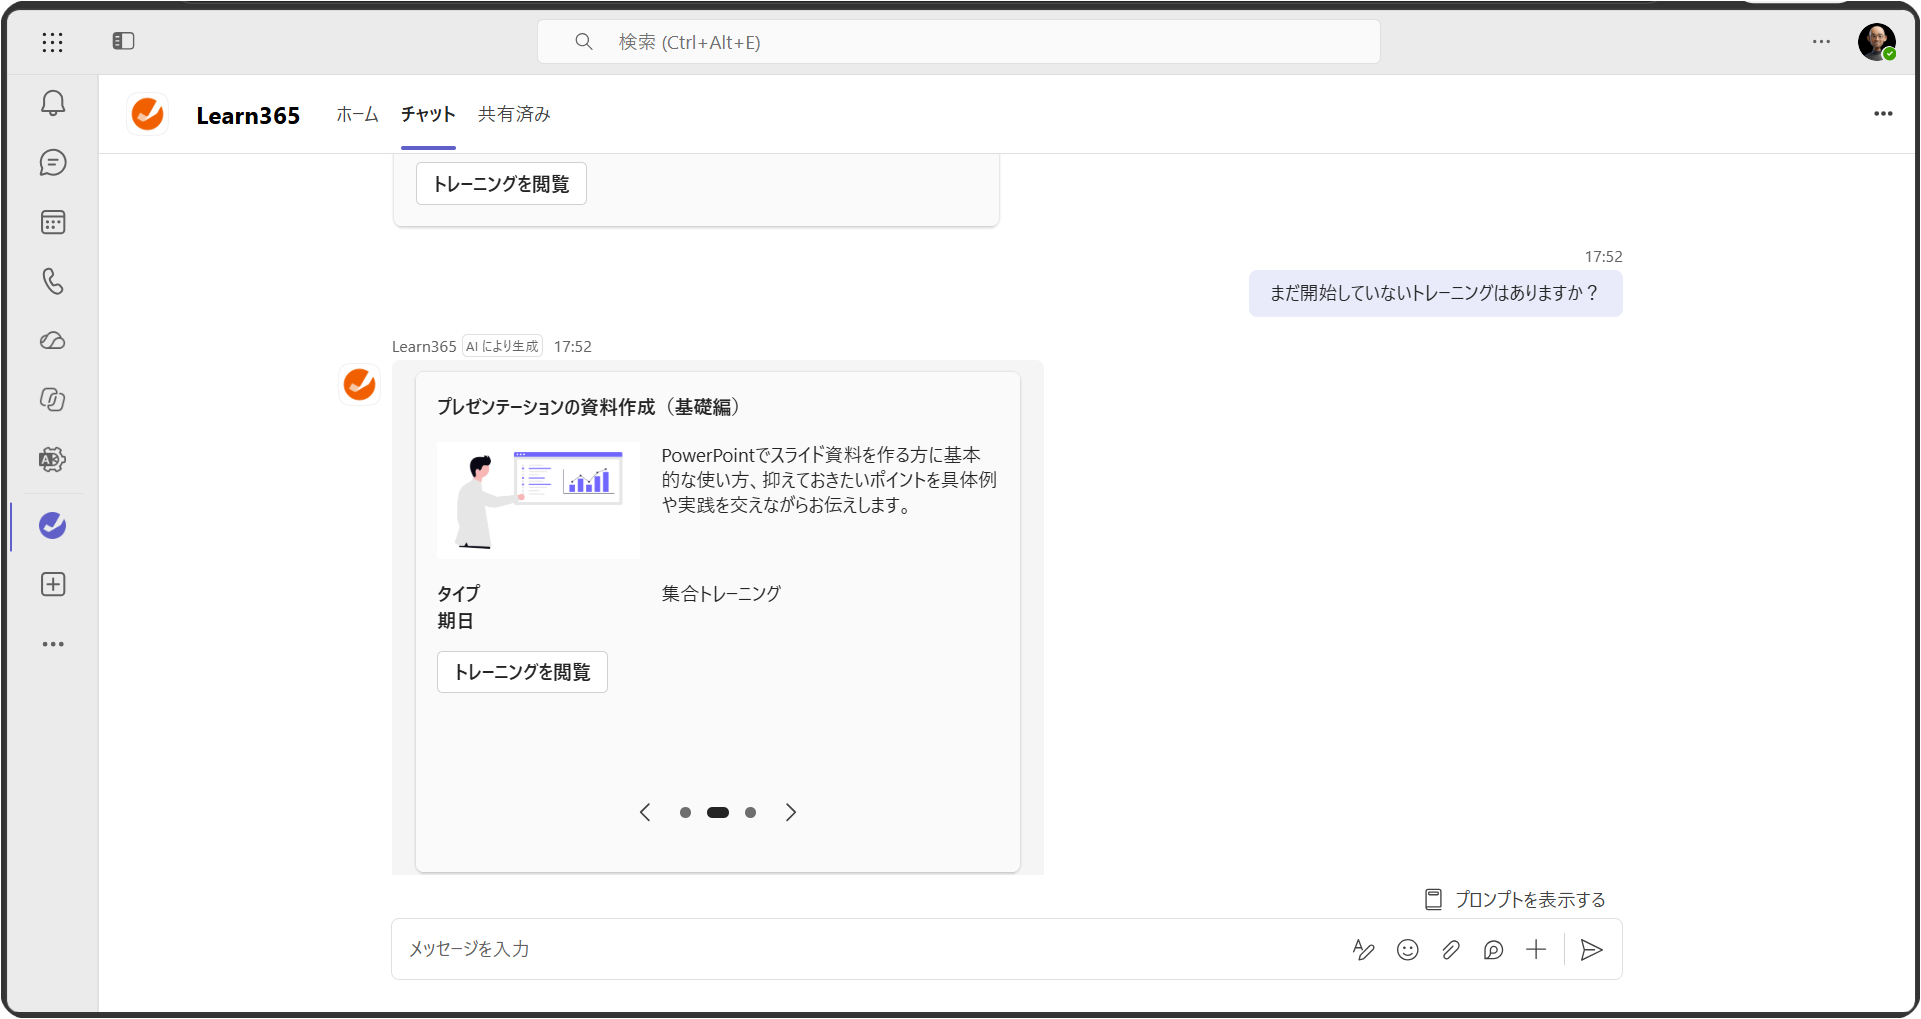Open the app launcher grid icon
Viewport: 1921px width, 1019px height.
(x=52, y=42)
